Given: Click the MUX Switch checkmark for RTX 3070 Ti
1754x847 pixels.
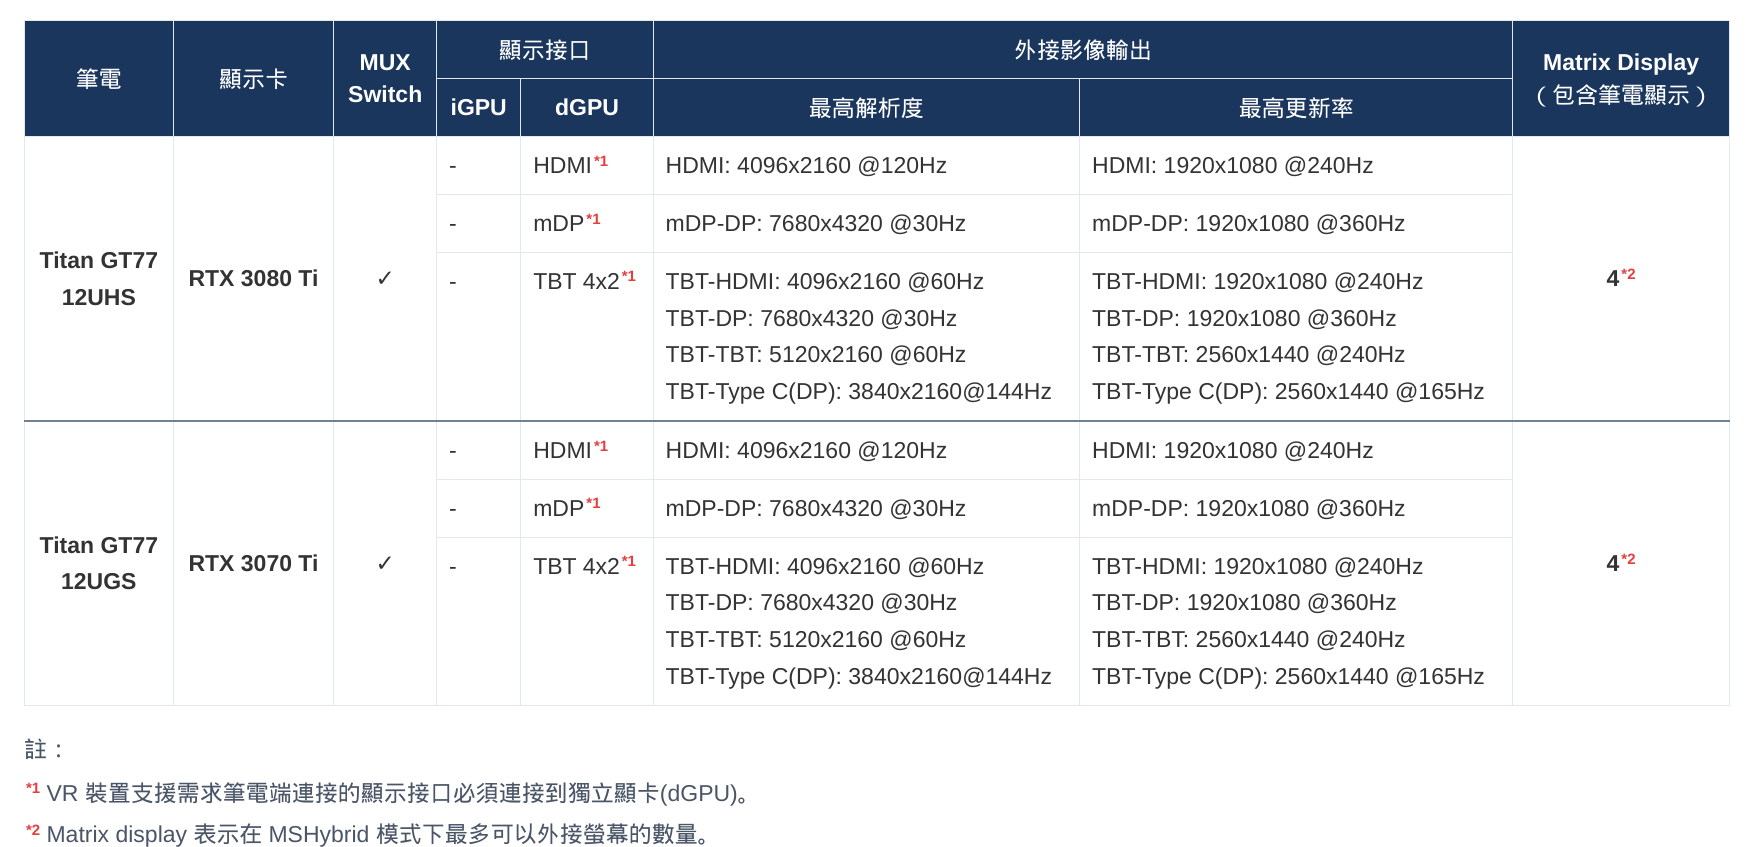Looking at the screenshot, I should coord(385,563).
